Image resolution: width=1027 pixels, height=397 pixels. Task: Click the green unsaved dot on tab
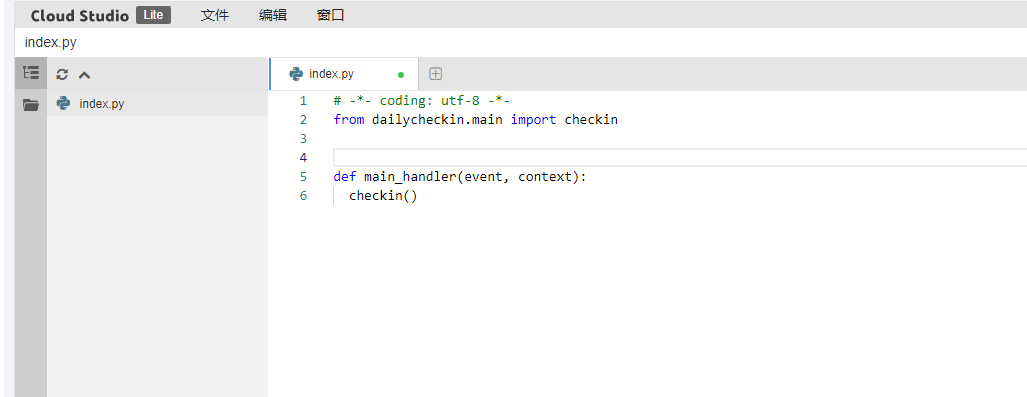pos(401,75)
